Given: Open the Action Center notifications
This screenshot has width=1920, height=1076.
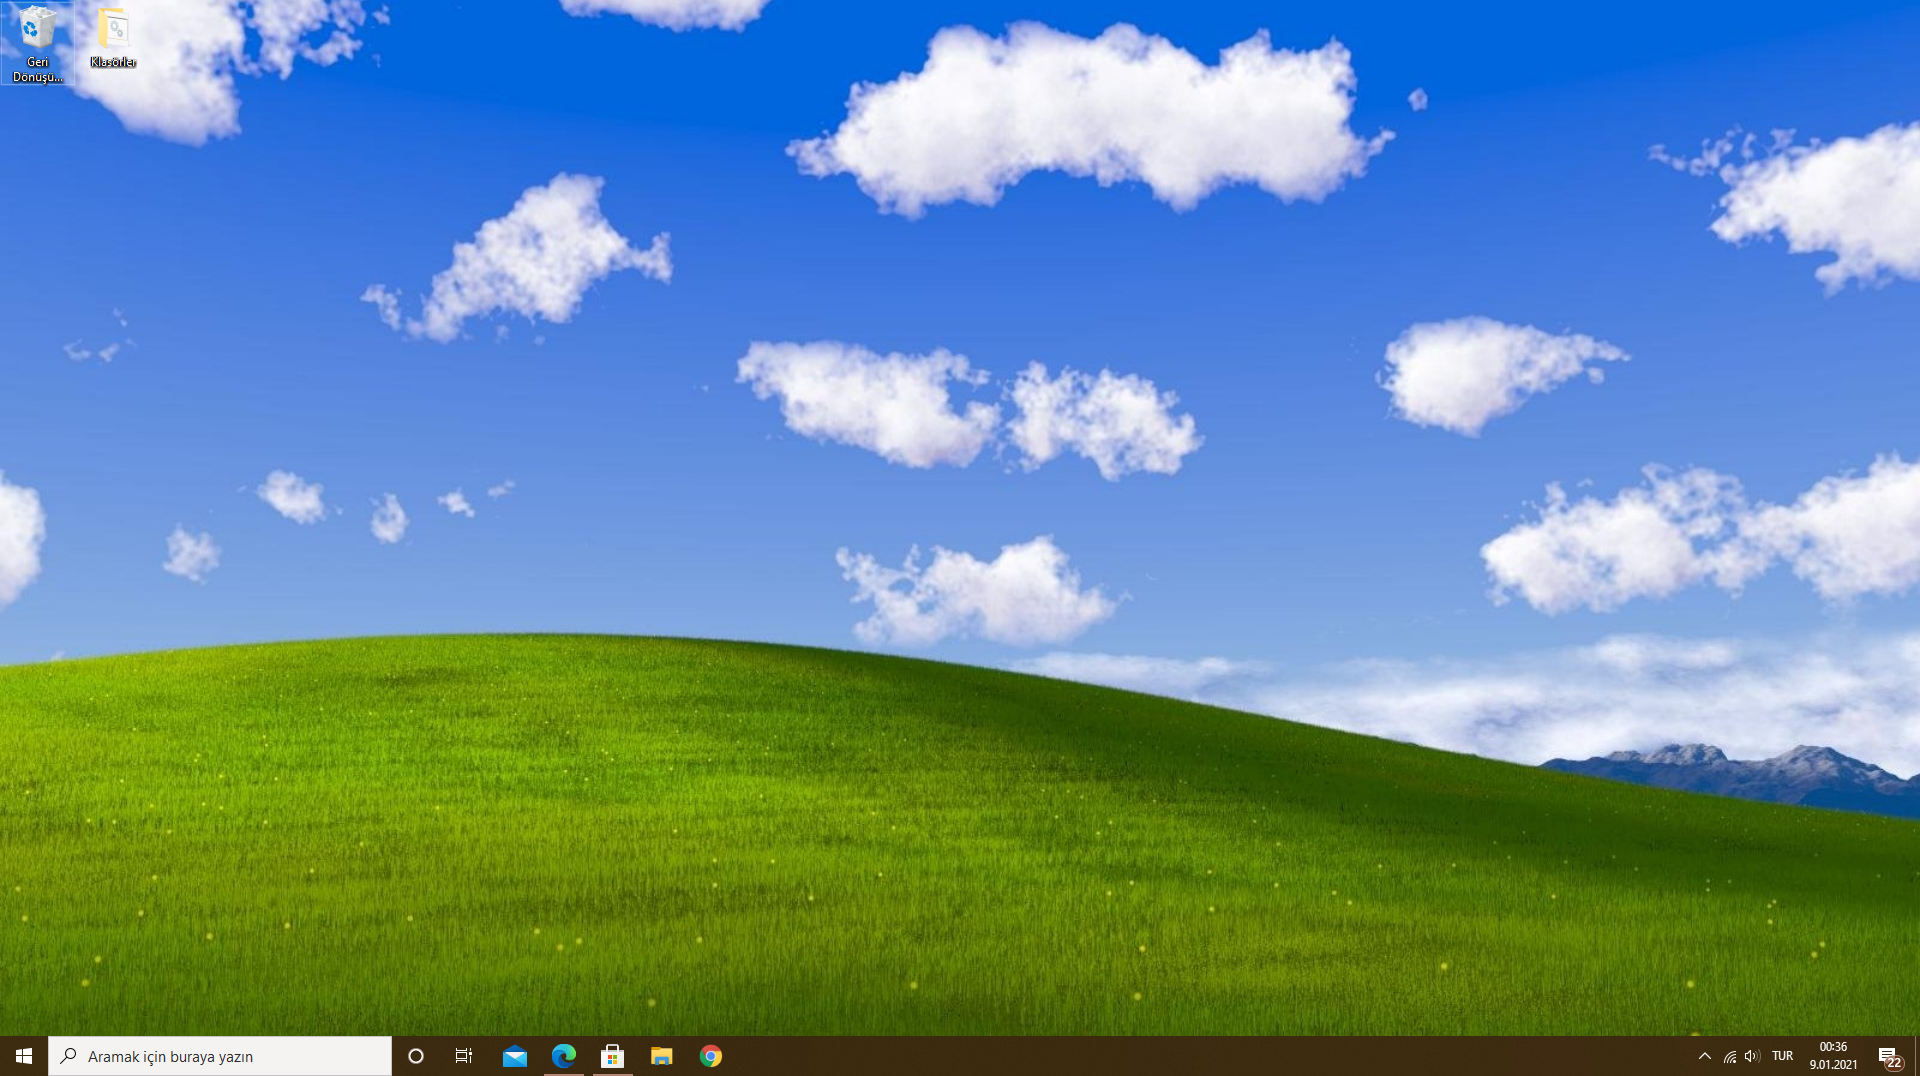Looking at the screenshot, I should [1890, 1056].
